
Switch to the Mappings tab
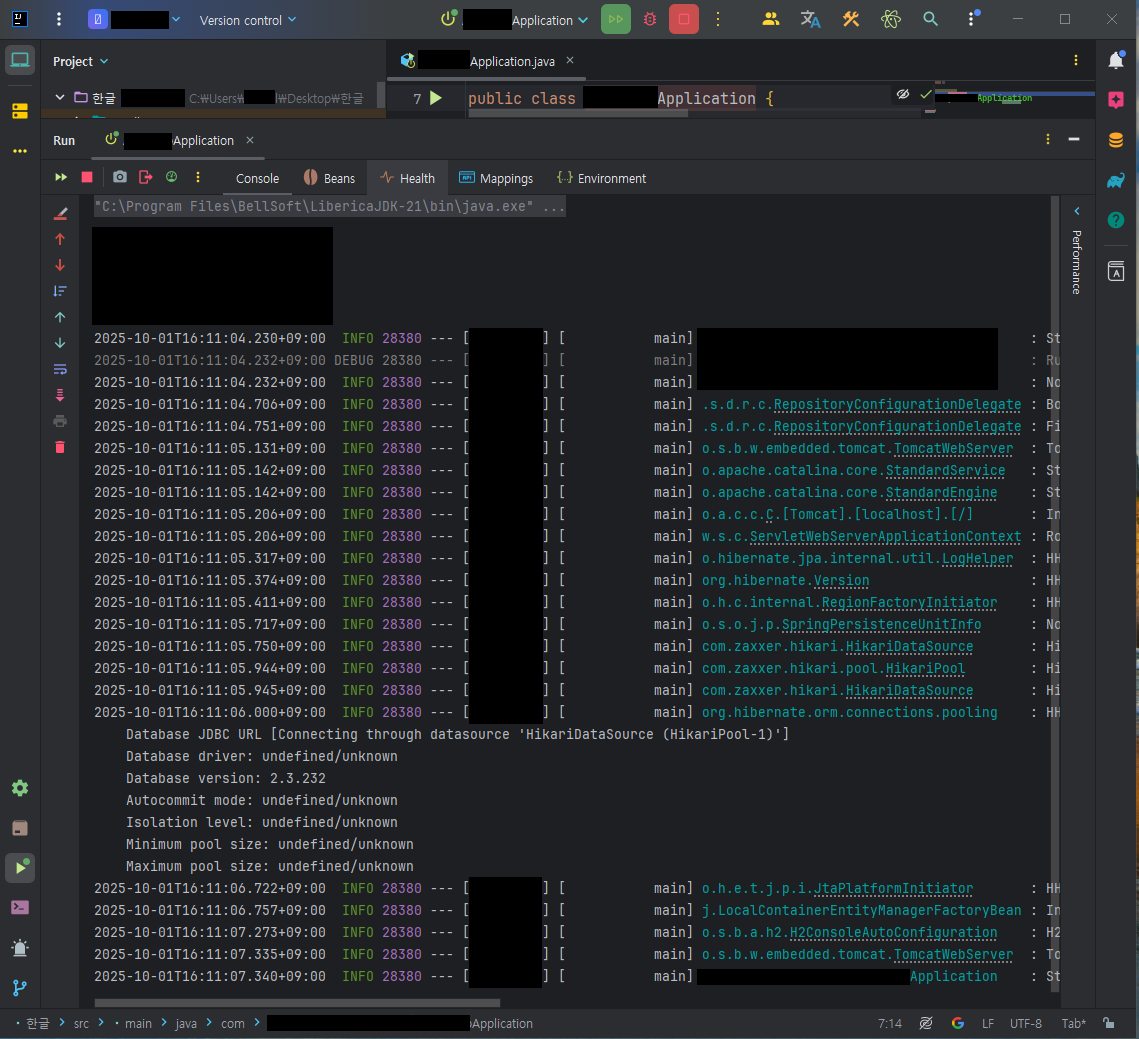pos(496,178)
